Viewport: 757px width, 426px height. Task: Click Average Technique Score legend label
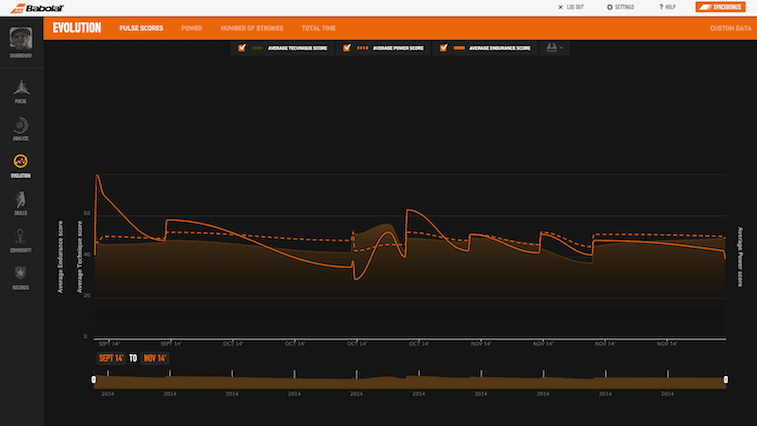click(x=297, y=48)
